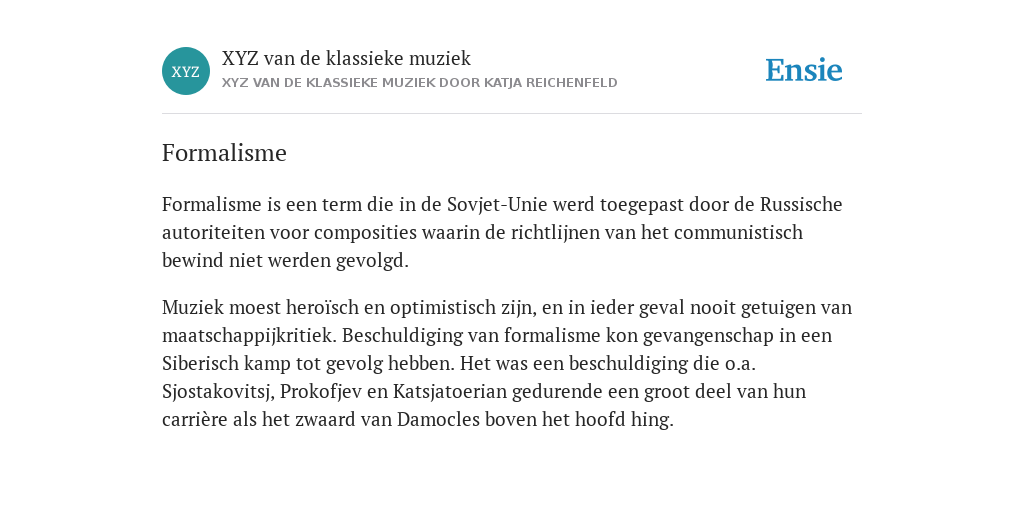Click the word 'maatschappijkritiek' in second paragraph
Image resolution: width=1024 pixels, height=512 pixels.
click(249, 336)
